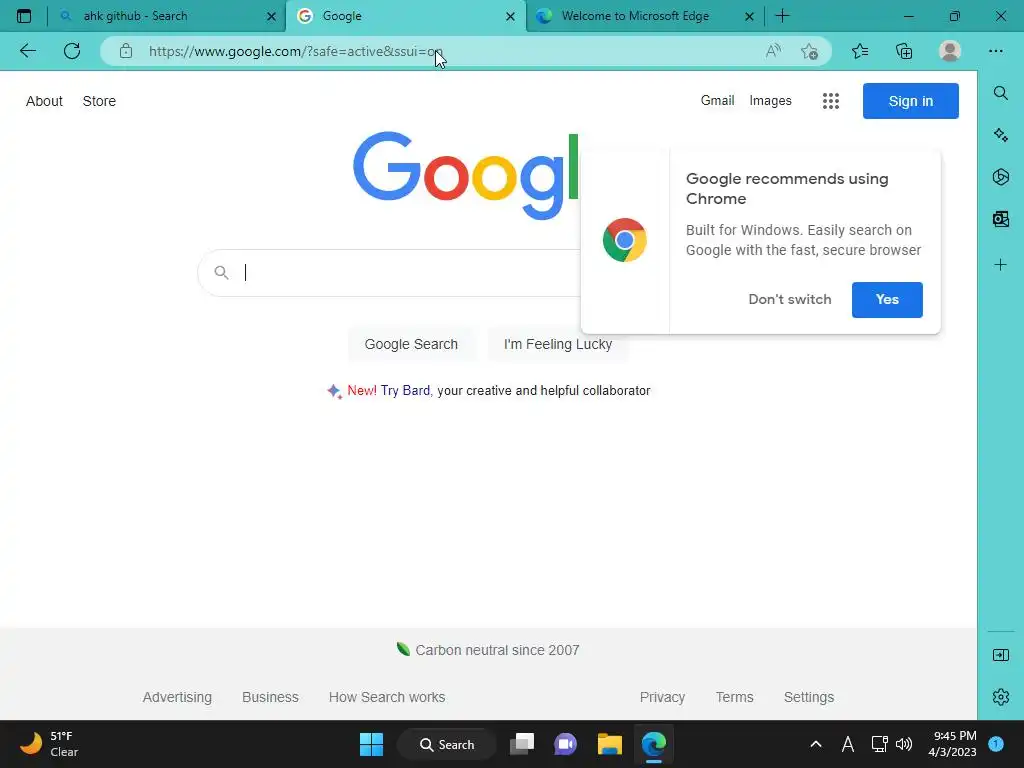Reload the page with refresh icon
1024x768 pixels.
(72, 51)
